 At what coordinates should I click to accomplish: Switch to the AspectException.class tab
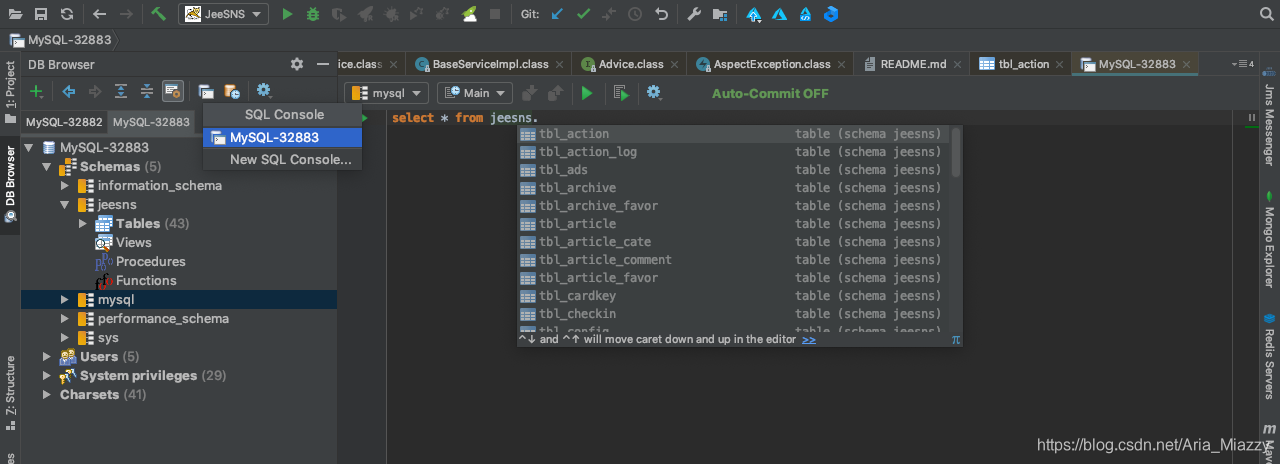coord(772,64)
